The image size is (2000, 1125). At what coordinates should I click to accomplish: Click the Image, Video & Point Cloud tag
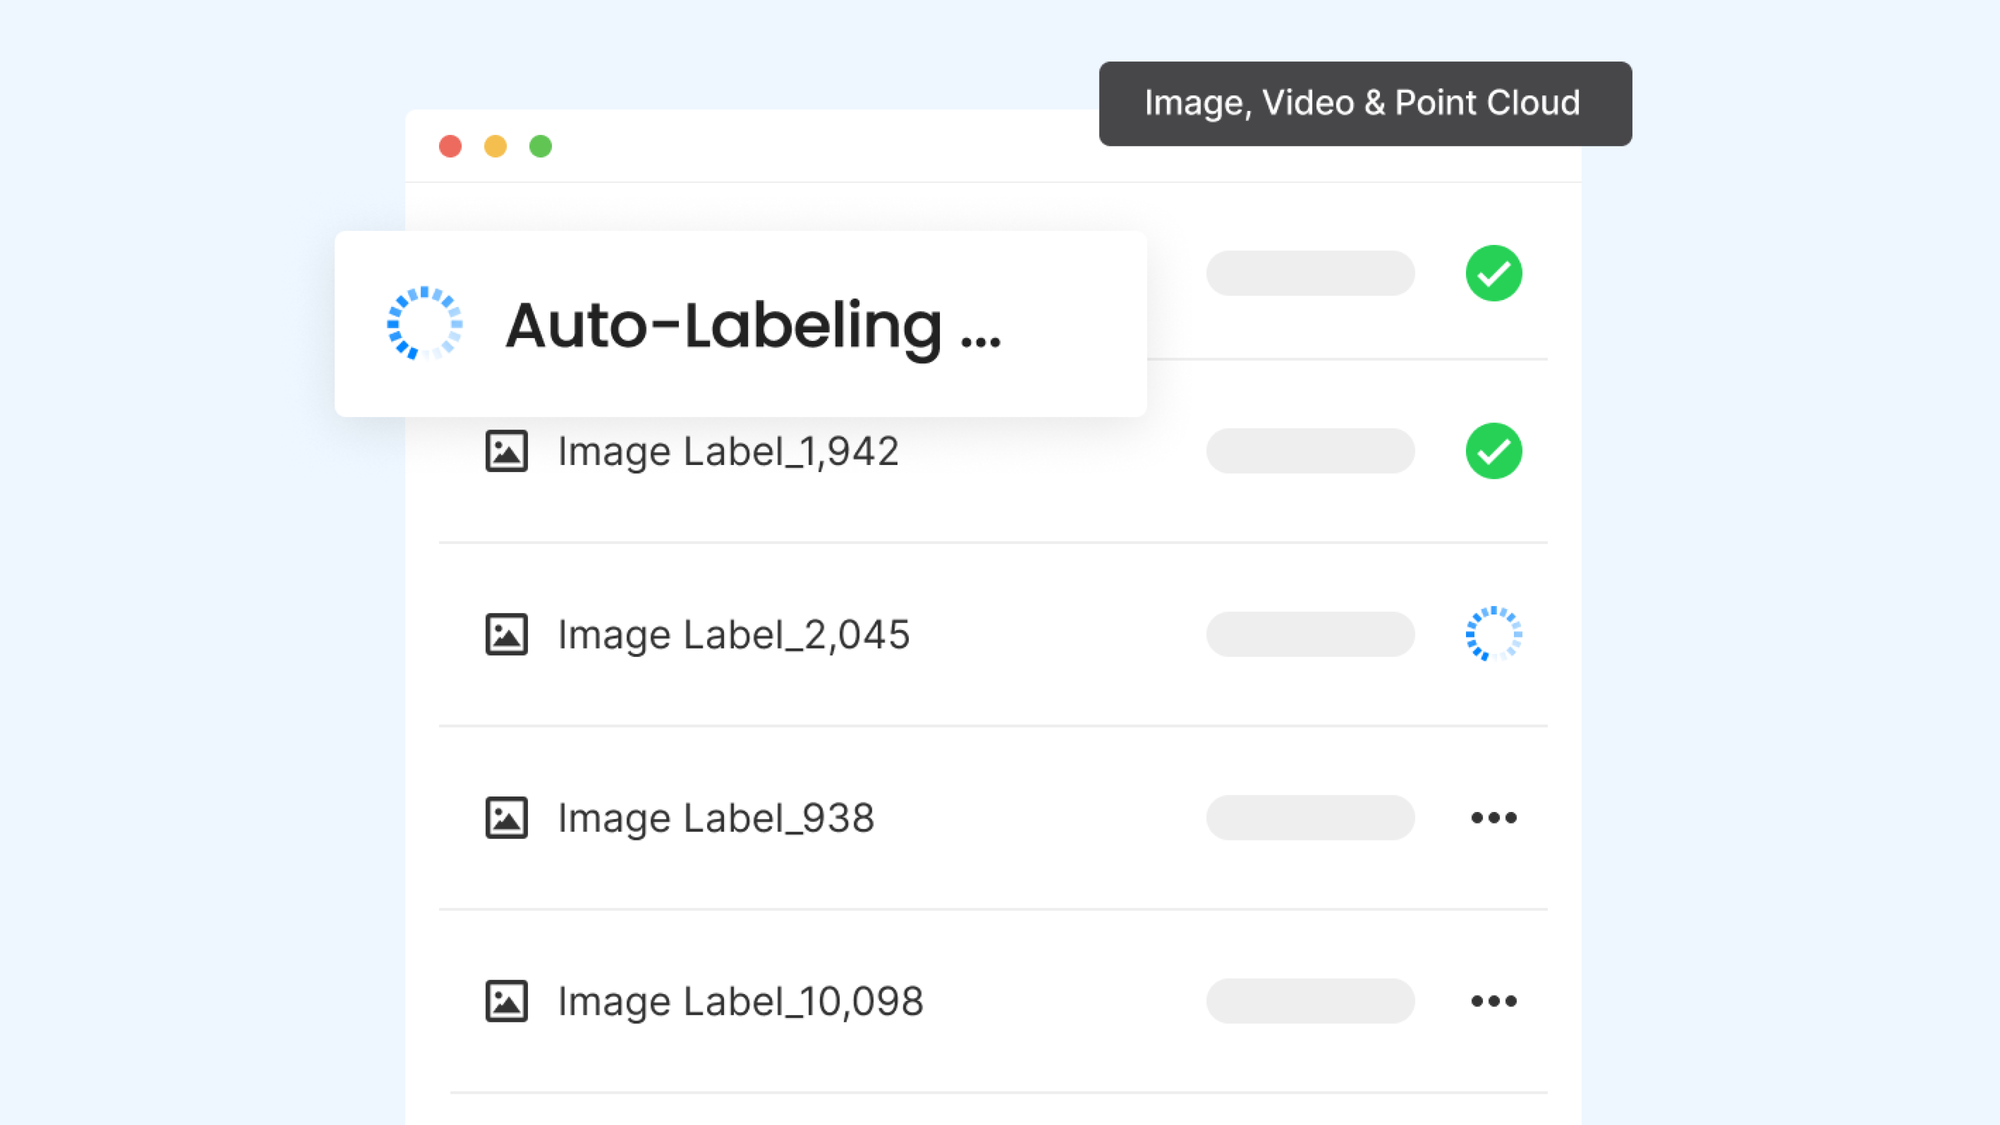(1365, 104)
